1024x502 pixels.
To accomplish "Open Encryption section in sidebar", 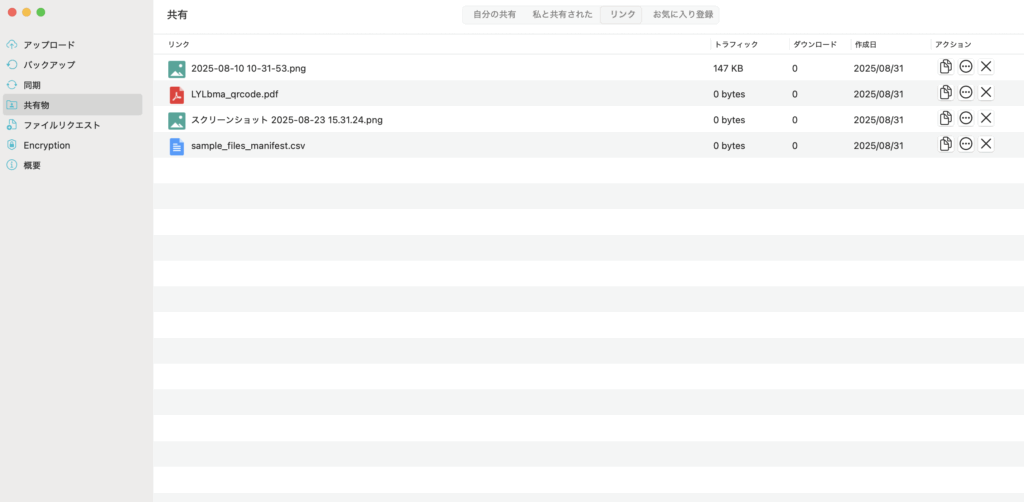I will point(46,145).
